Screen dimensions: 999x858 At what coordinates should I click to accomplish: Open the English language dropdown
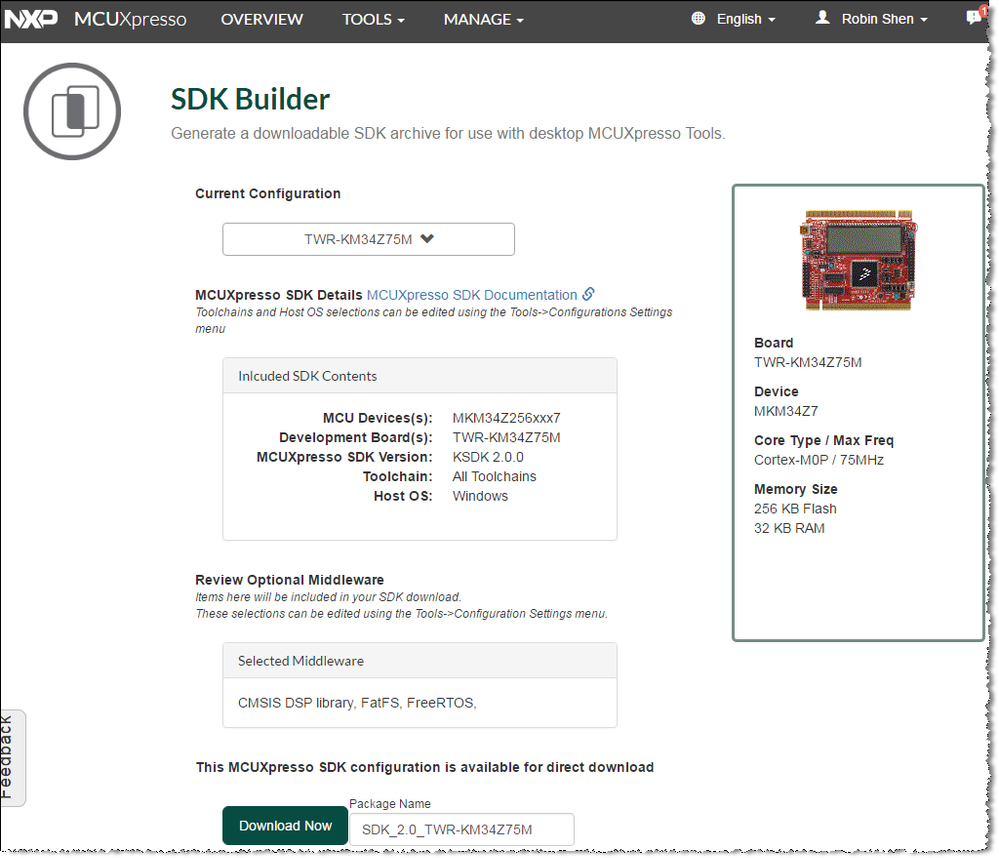pyautogui.click(x=746, y=19)
